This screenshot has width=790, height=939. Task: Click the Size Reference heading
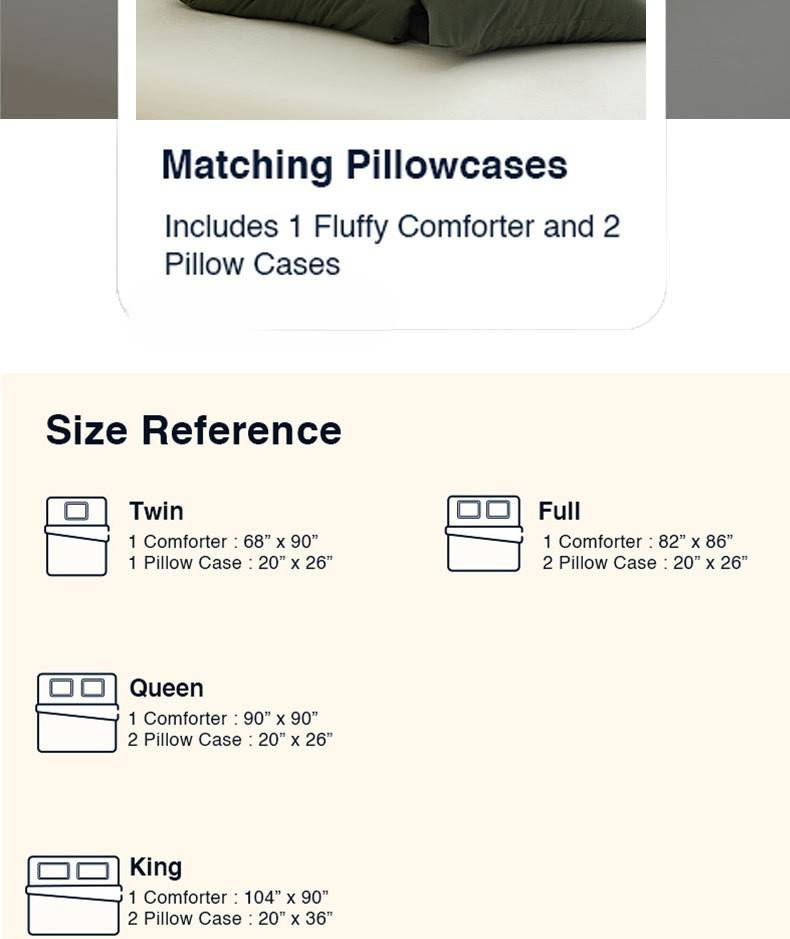193,430
